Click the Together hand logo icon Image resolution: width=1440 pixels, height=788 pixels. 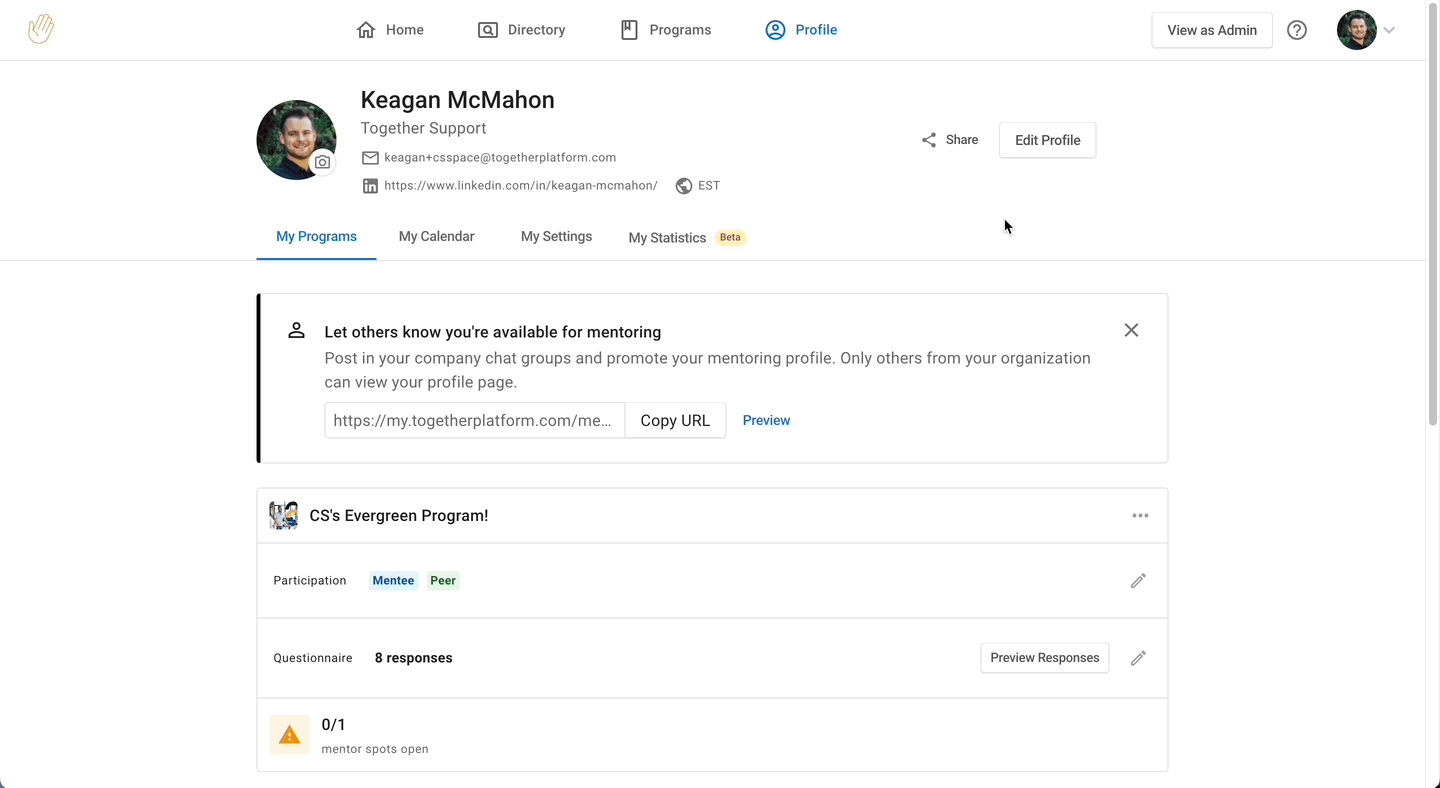(41, 29)
